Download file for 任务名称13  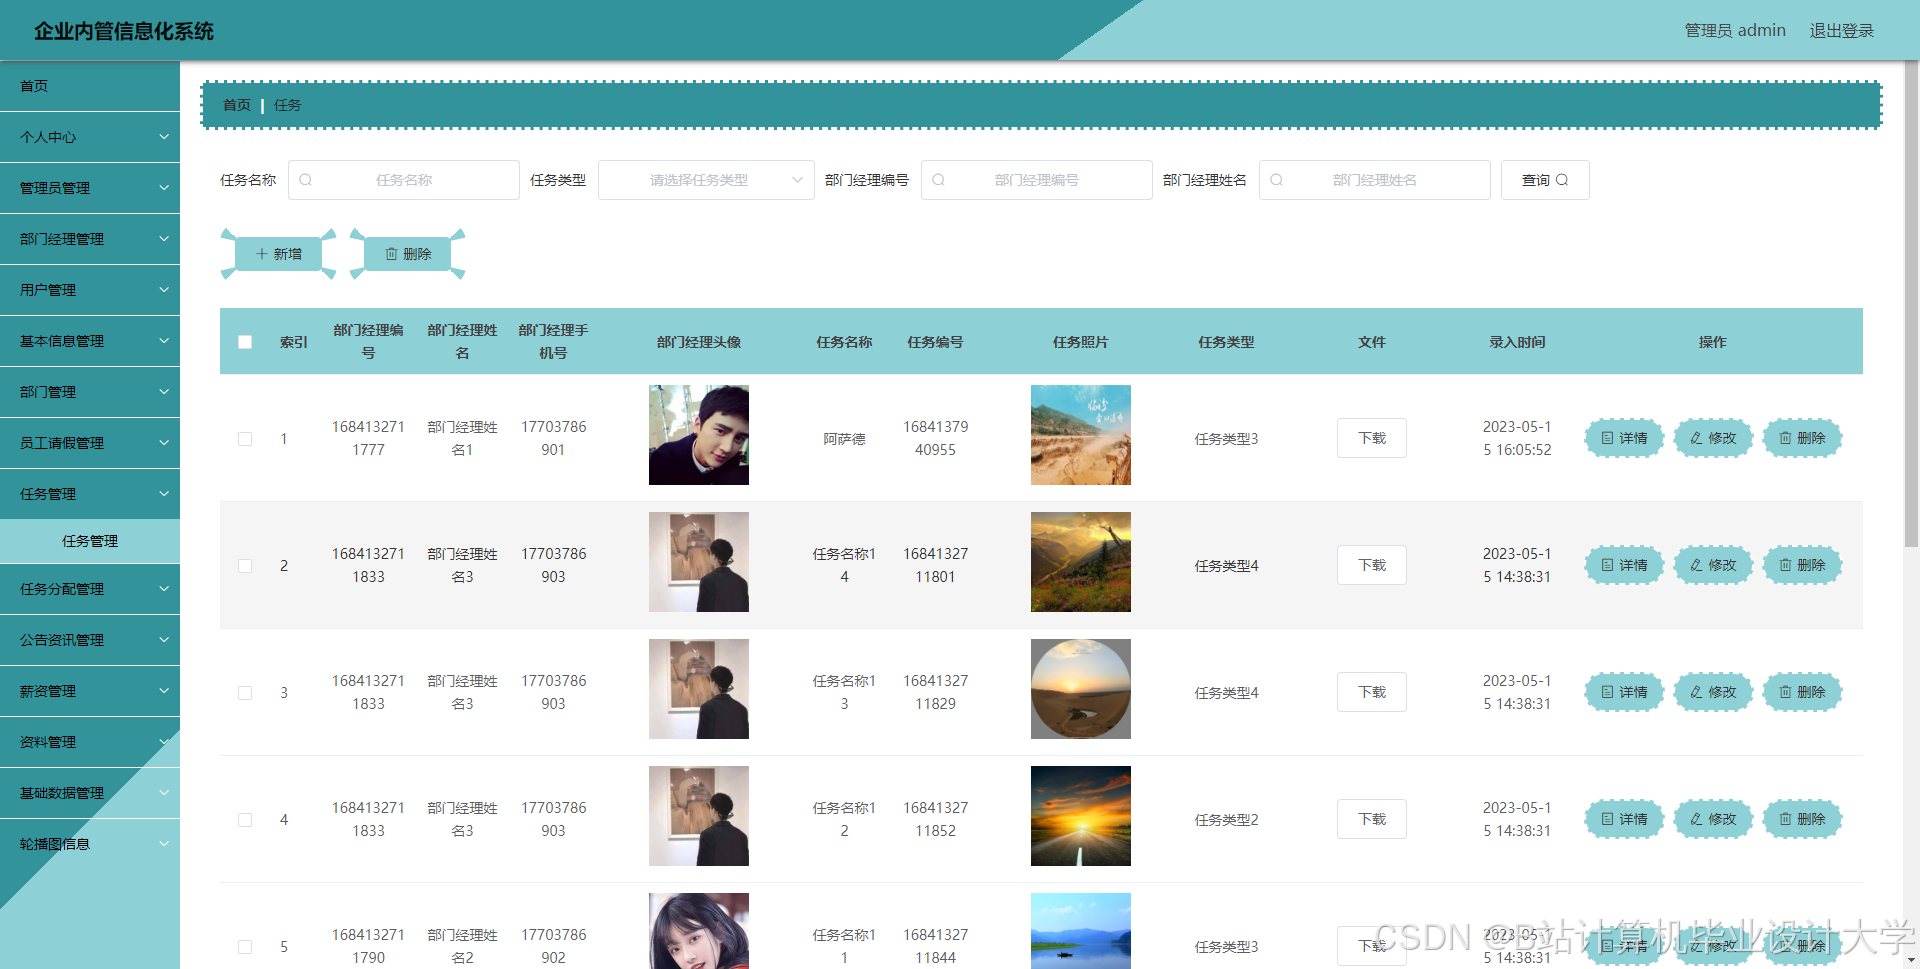[1372, 692]
